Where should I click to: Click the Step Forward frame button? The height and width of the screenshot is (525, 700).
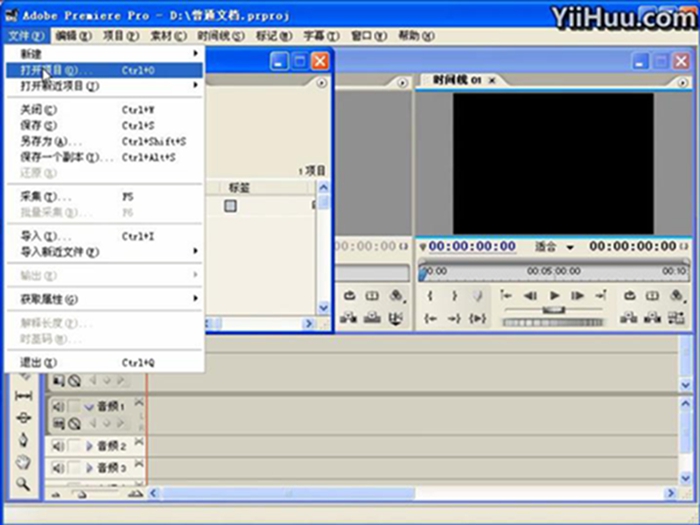[577, 296]
